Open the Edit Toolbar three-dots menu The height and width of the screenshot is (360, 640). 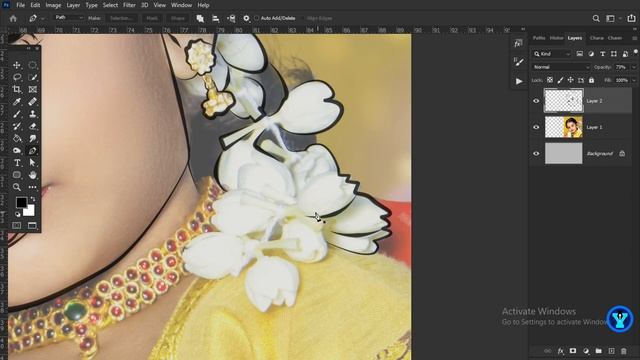[x=33, y=187]
